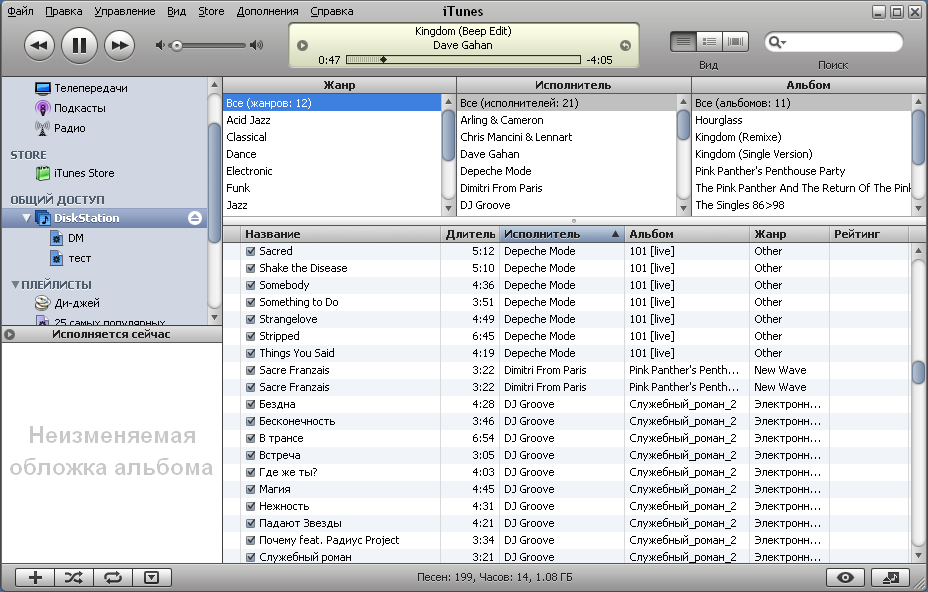Select The Singles 86>98 album
Viewport: 928px width, 592px height.
(802, 205)
